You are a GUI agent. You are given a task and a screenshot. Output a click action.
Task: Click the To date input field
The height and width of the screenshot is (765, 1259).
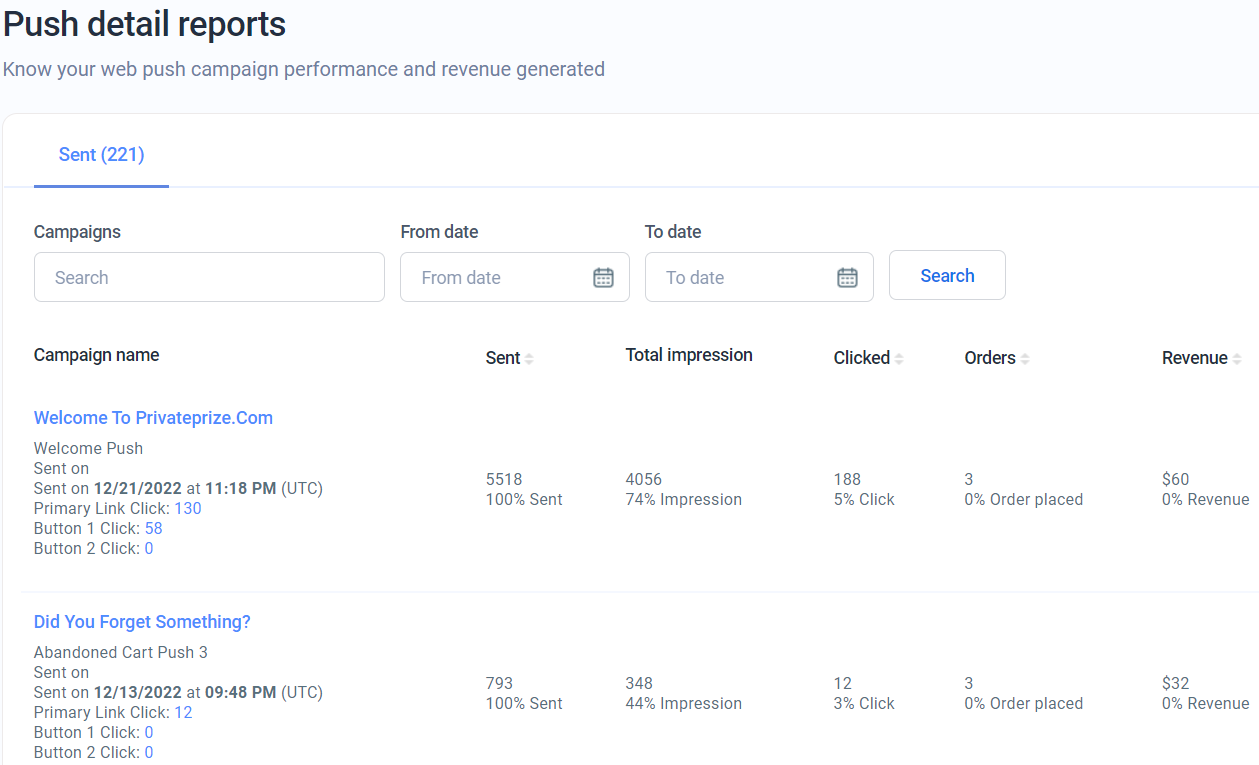740,278
